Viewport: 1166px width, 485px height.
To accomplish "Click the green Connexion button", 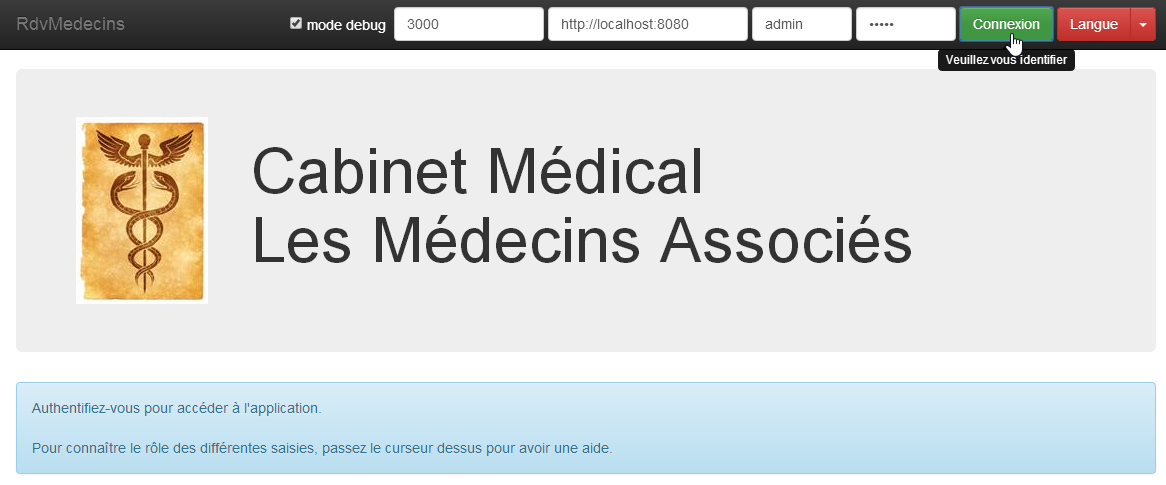I will click(1006, 24).
